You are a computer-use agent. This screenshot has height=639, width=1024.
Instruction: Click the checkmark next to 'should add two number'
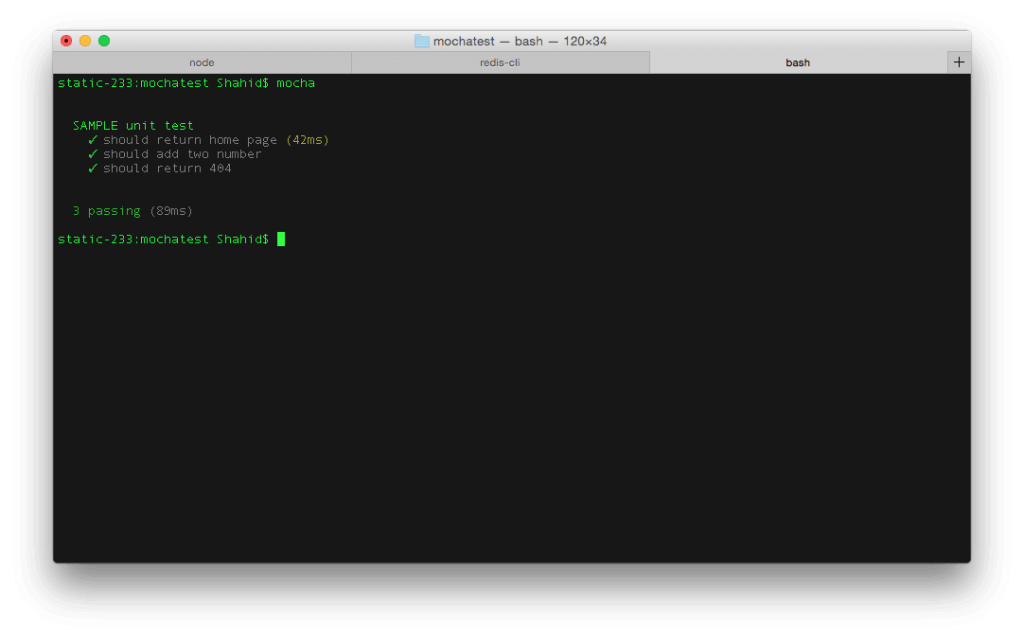(x=92, y=154)
